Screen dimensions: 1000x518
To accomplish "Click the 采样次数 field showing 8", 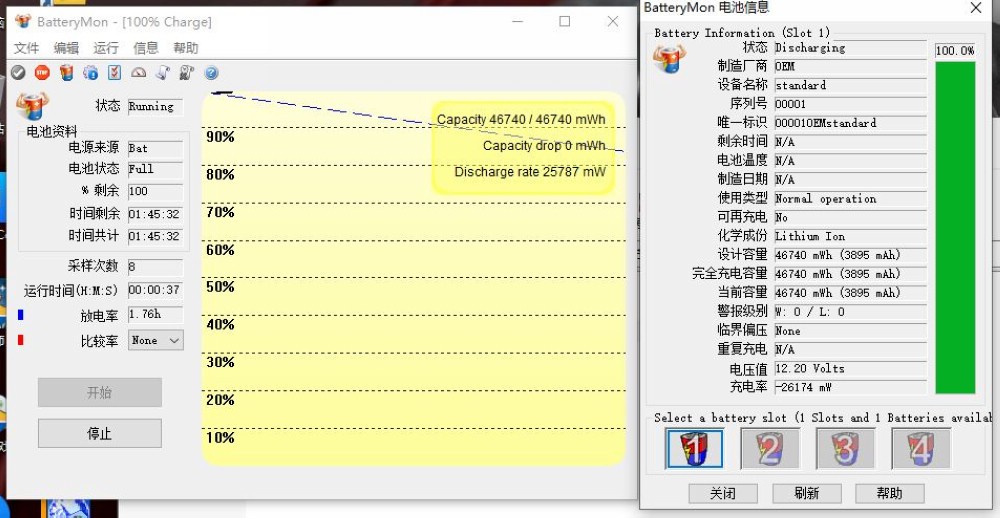I will (154, 267).
